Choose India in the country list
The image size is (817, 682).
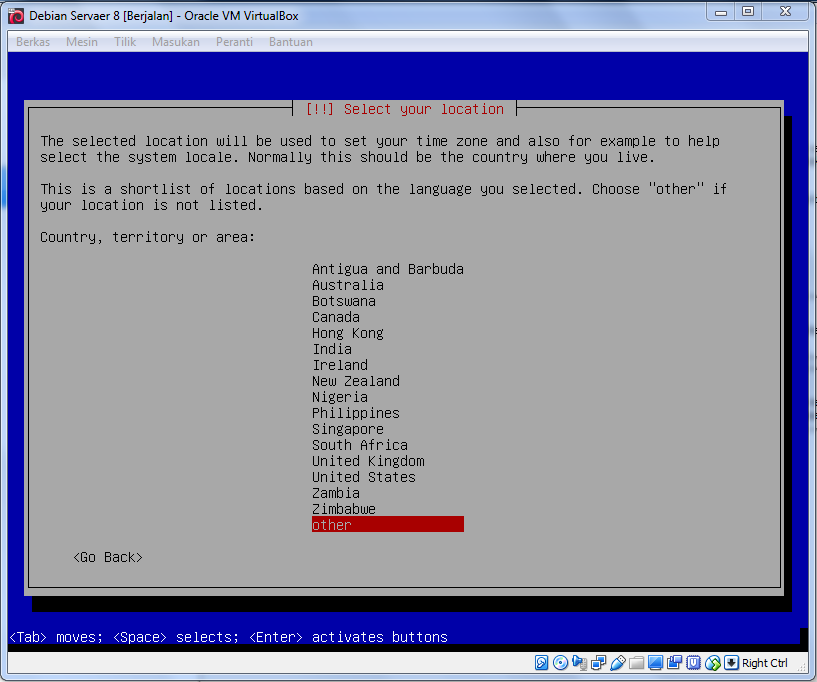click(x=388, y=349)
